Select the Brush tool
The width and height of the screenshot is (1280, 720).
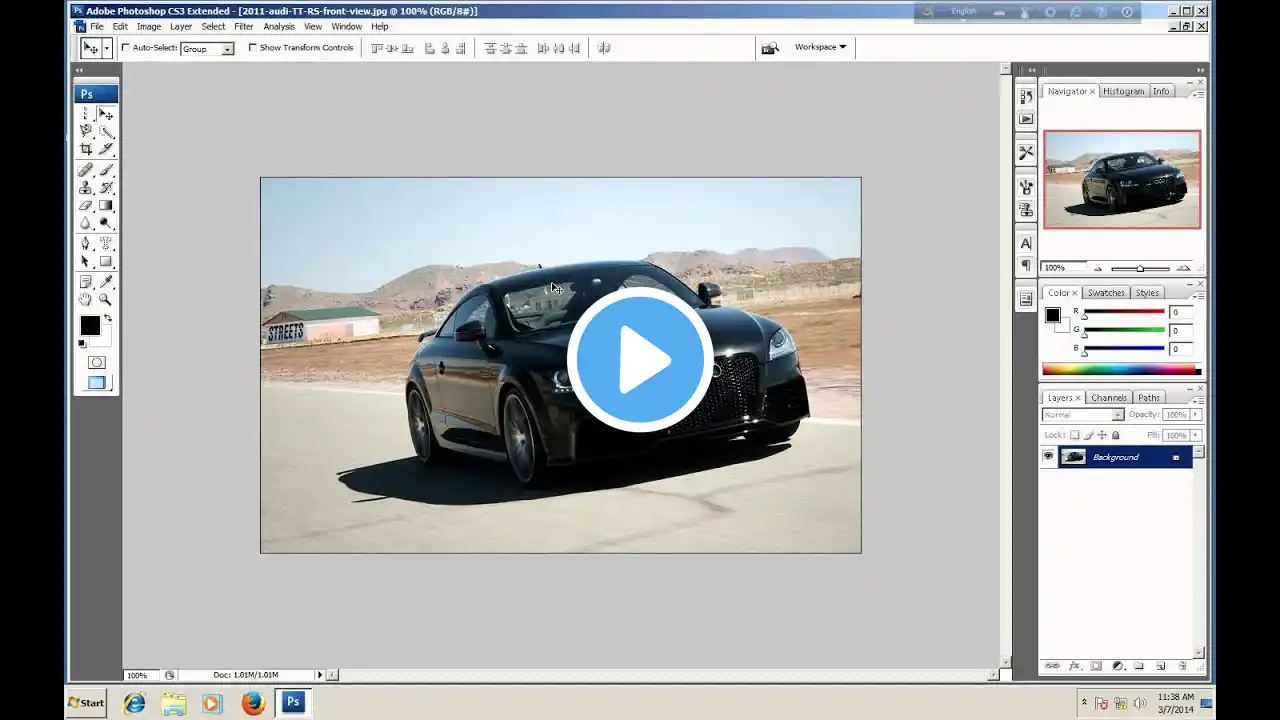pos(105,170)
